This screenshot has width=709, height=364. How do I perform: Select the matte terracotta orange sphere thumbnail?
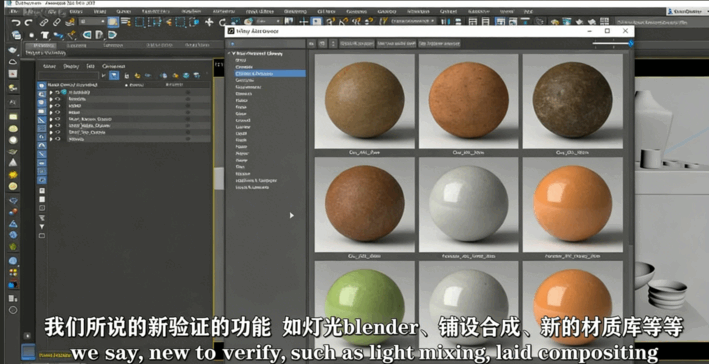[468, 100]
